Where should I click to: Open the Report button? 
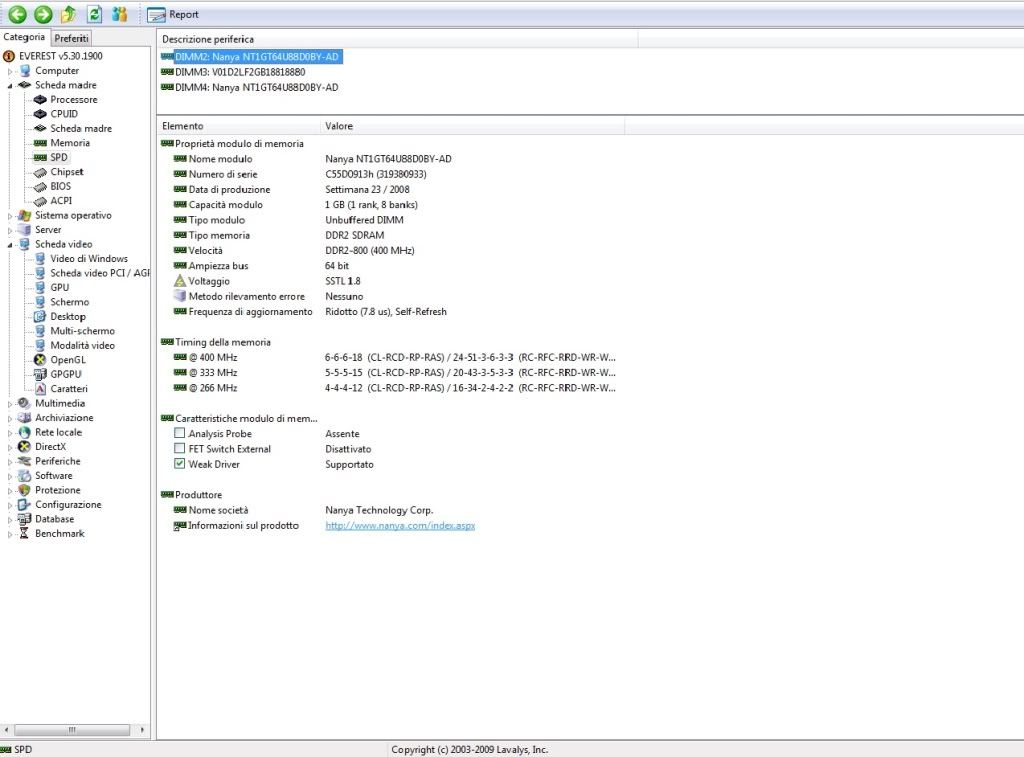pos(173,14)
